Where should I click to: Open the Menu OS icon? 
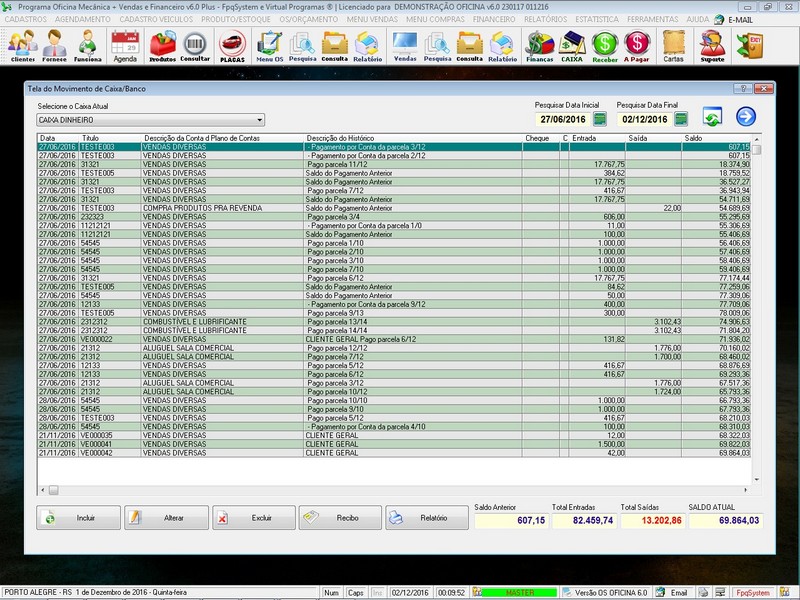pyautogui.click(x=269, y=46)
